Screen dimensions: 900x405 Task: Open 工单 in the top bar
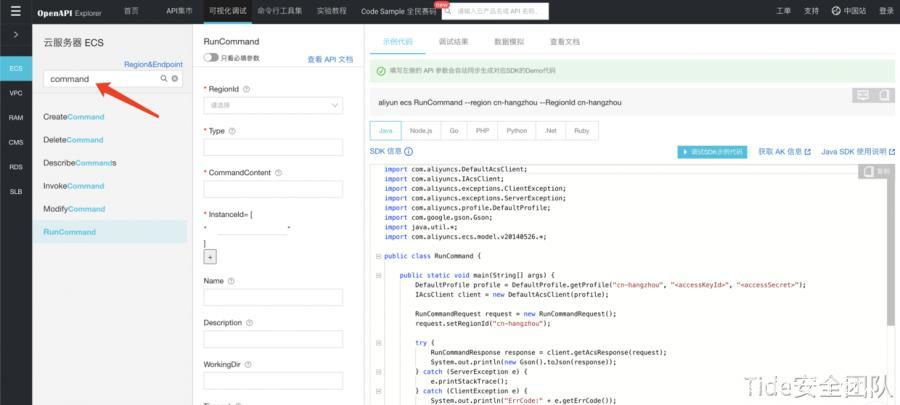pos(783,11)
